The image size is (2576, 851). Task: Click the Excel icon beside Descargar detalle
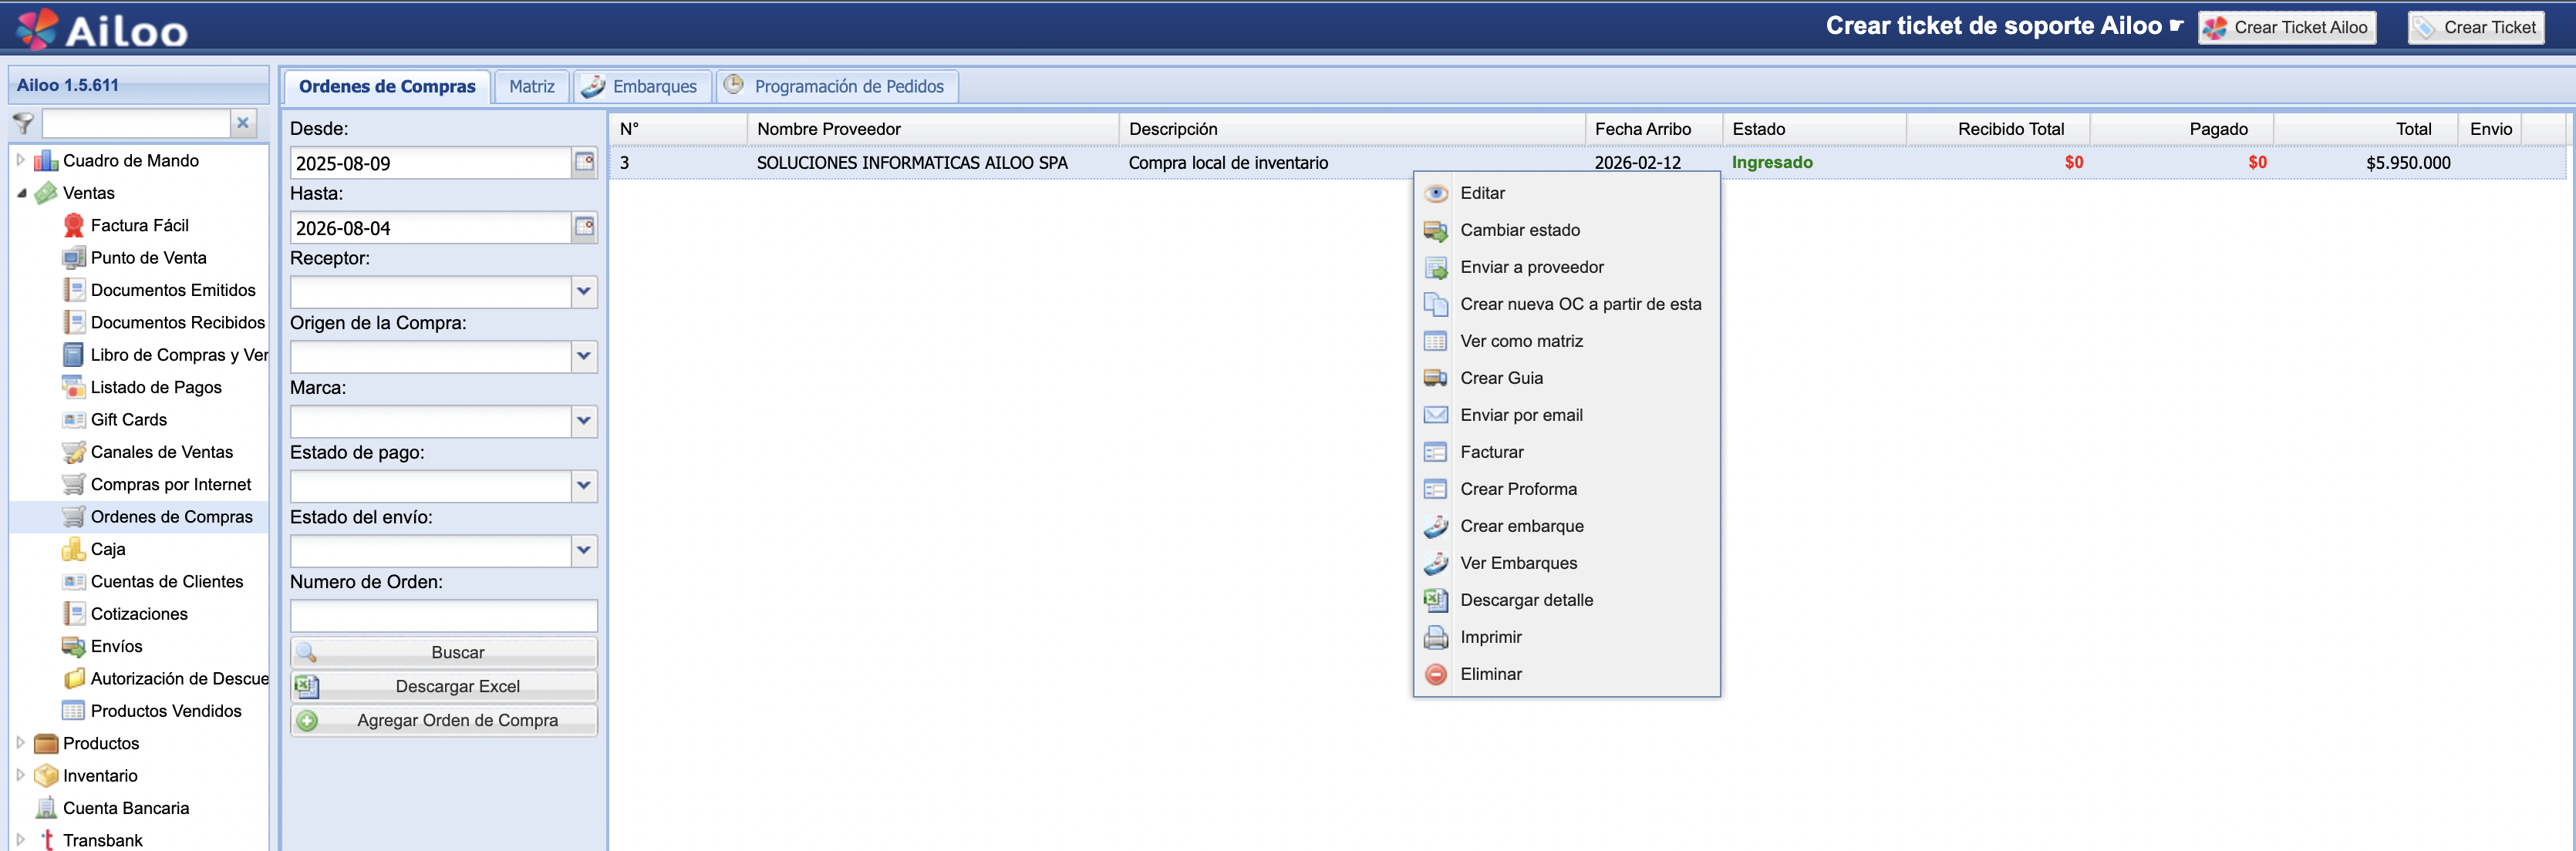1435,600
